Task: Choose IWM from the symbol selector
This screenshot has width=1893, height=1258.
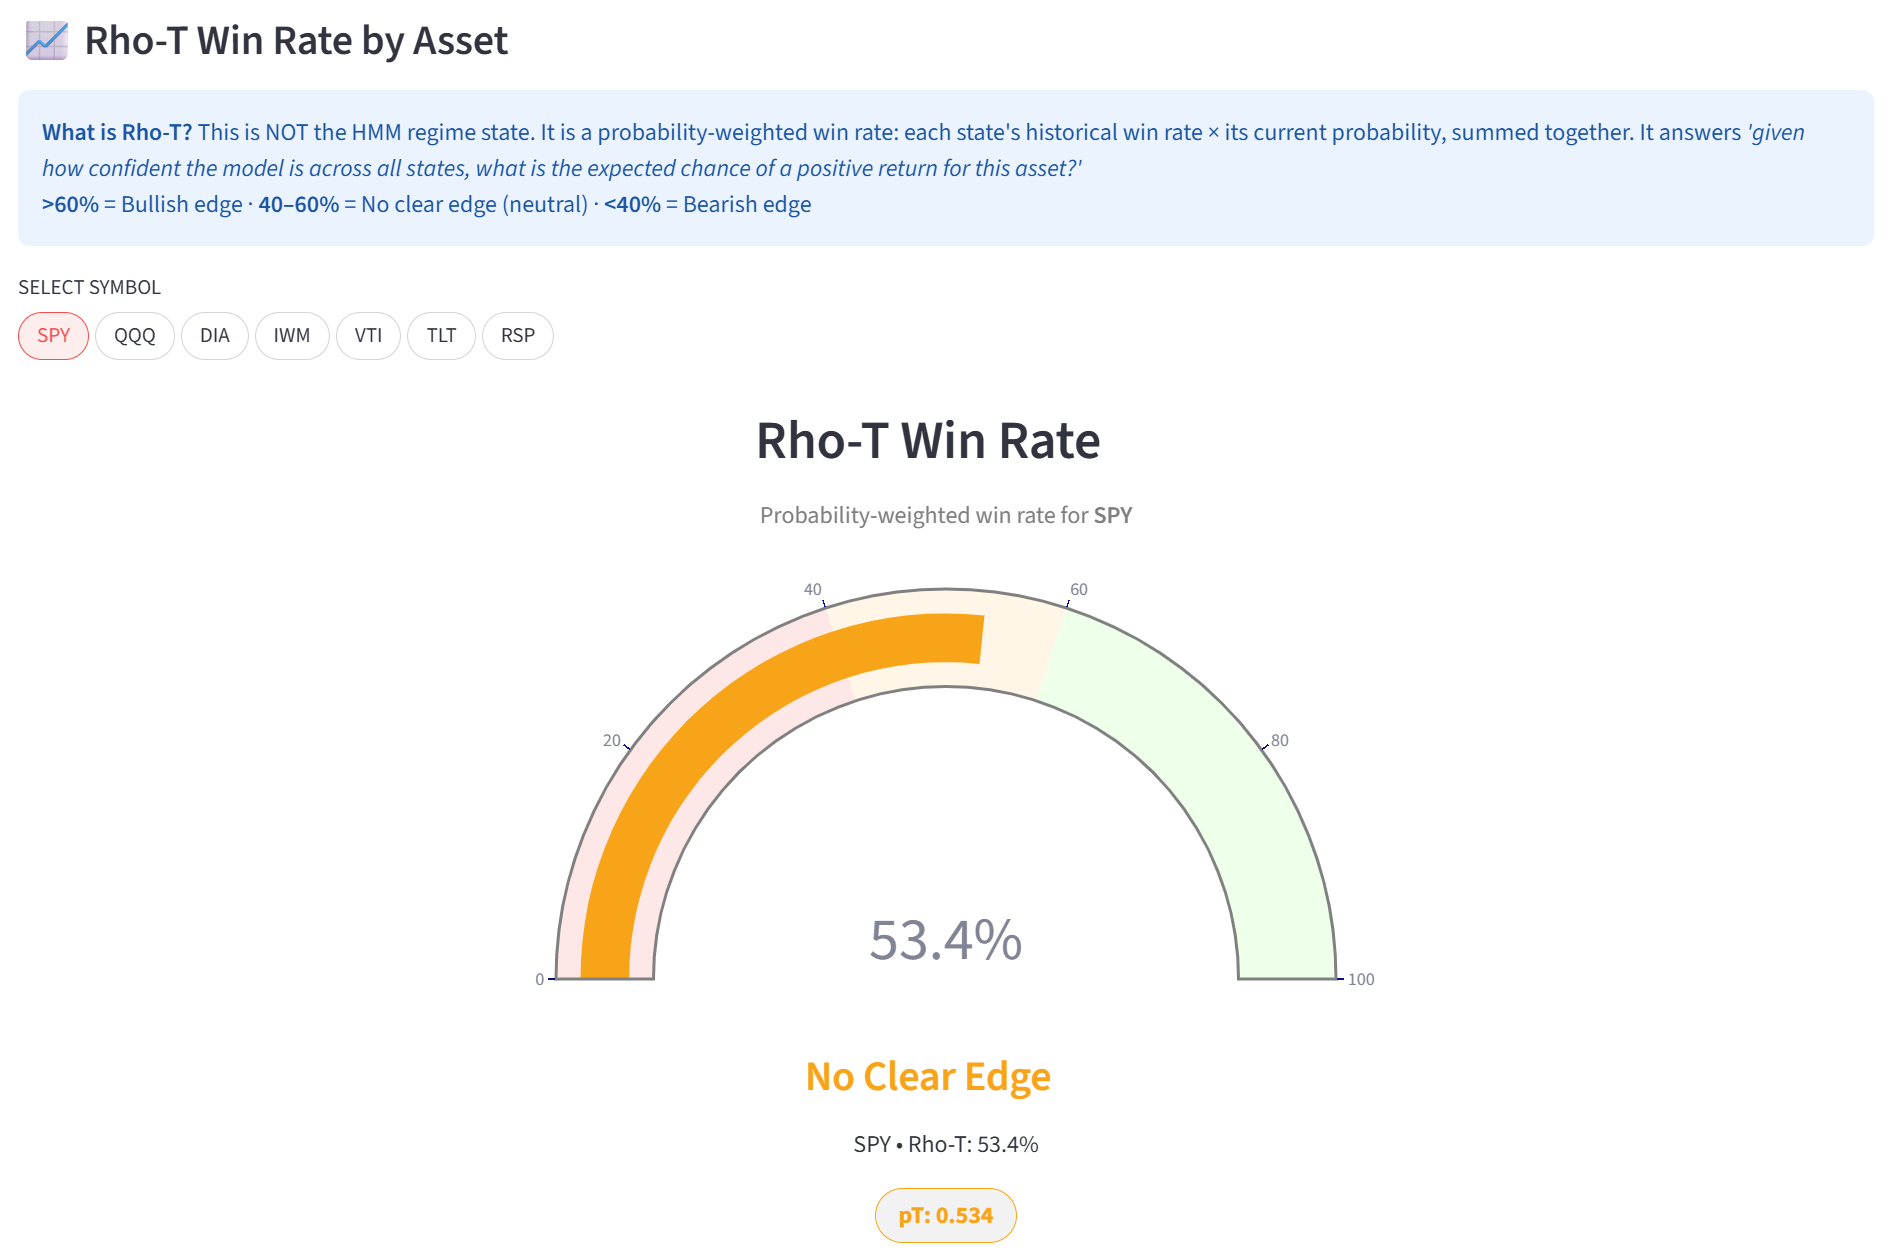Action: 291,336
